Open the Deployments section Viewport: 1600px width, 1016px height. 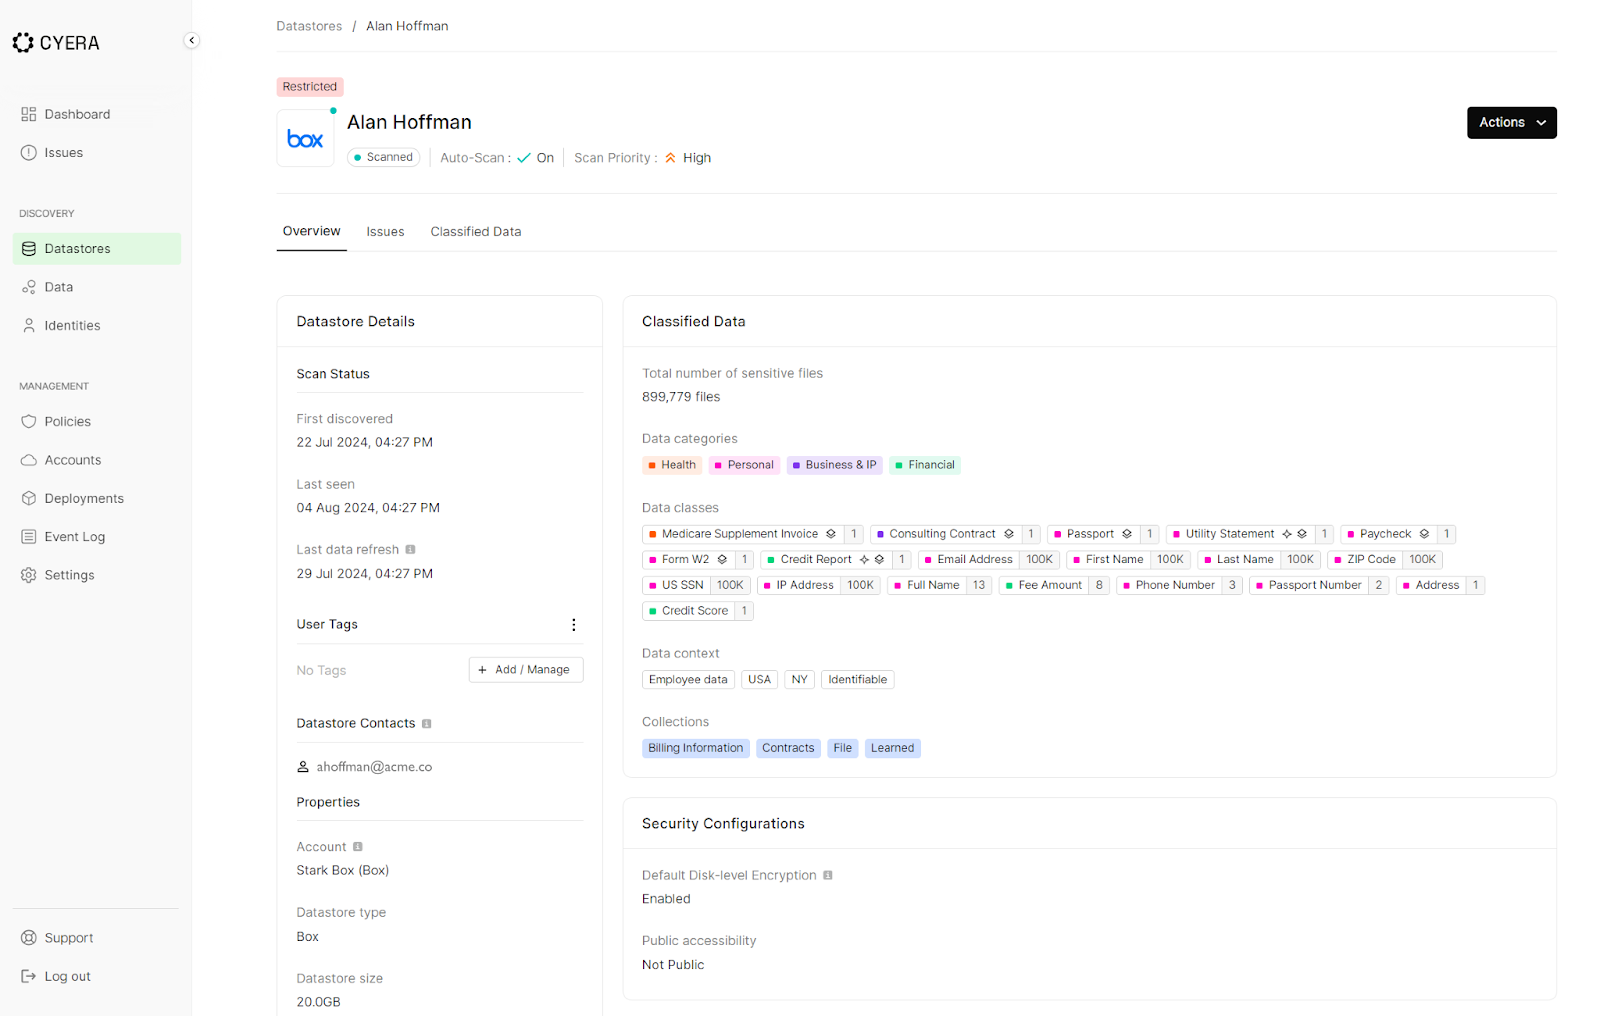click(x=83, y=498)
